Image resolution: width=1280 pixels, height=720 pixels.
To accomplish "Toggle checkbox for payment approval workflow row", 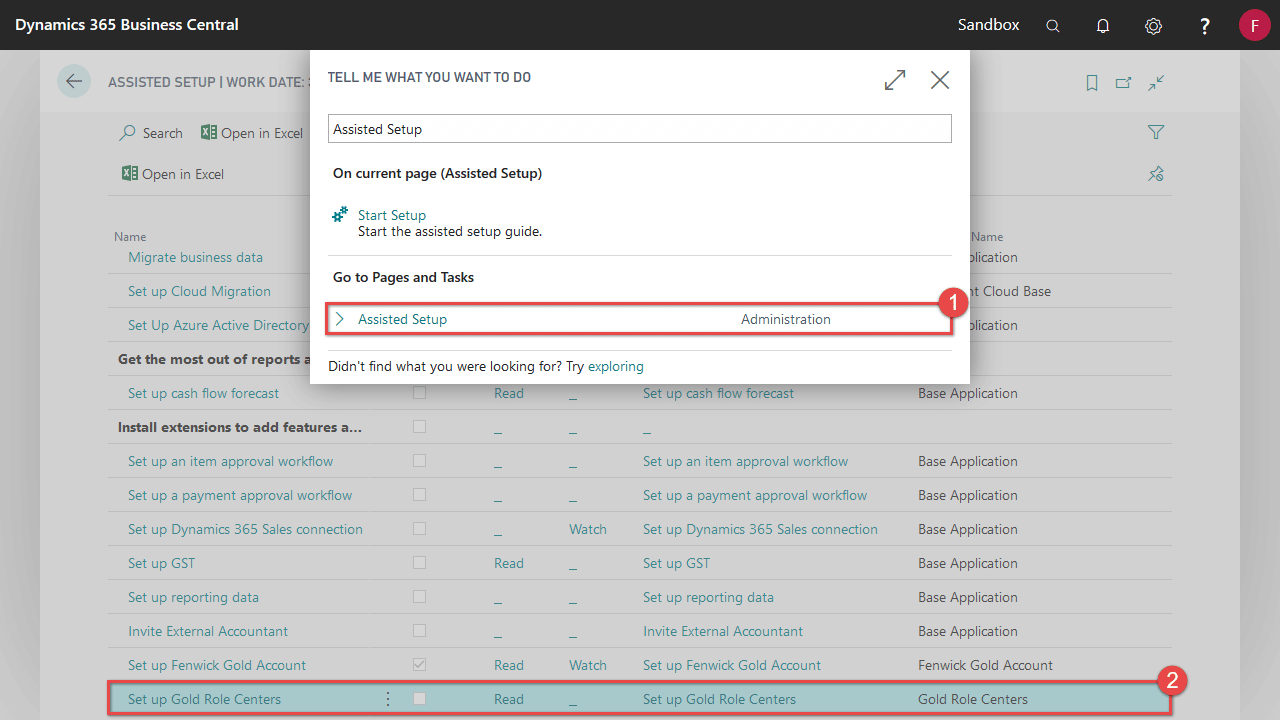I will 419,495.
